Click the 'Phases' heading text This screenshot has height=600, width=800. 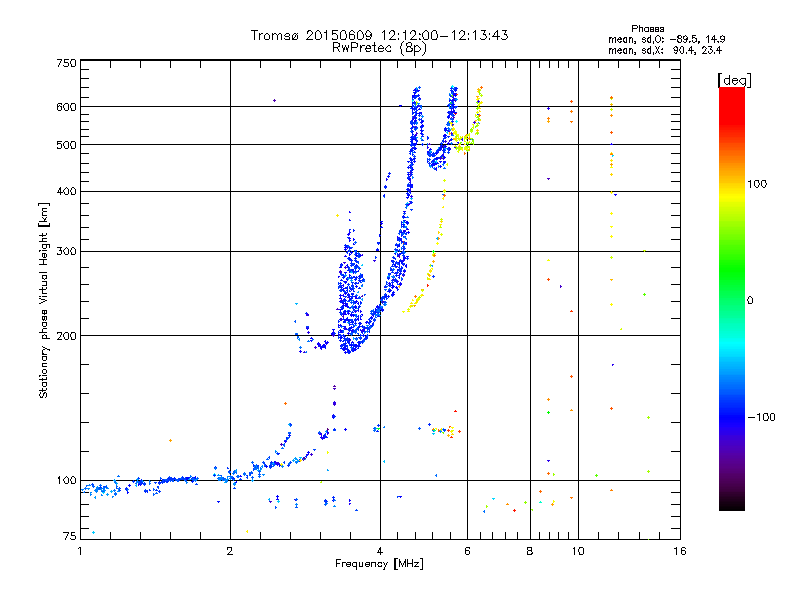(647, 29)
